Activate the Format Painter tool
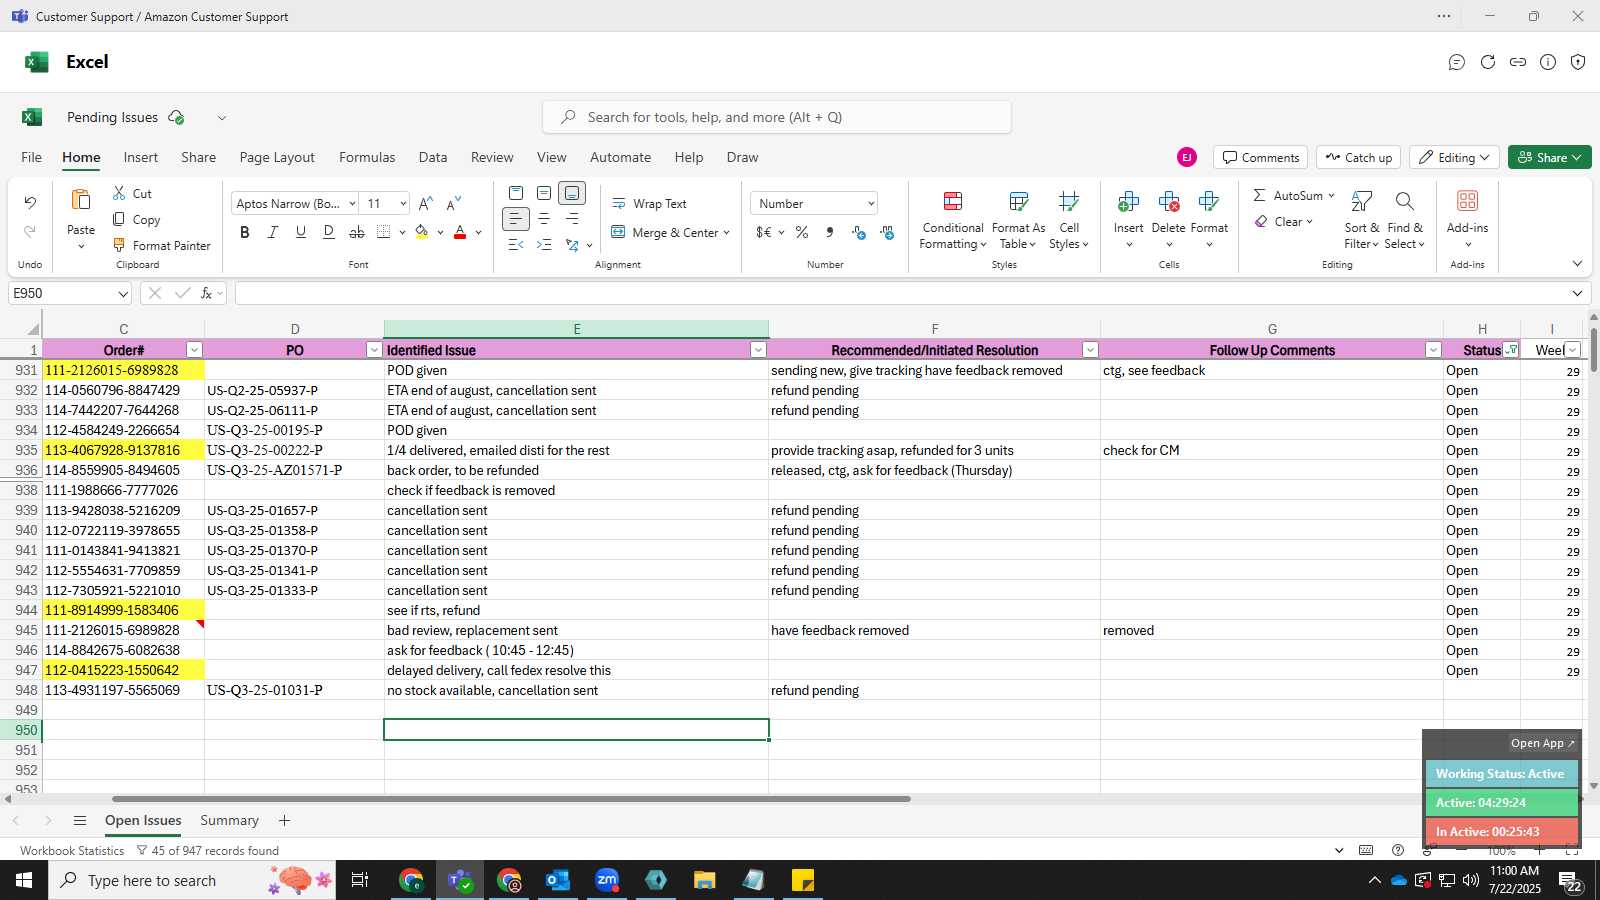This screenshot has width=1600, height=900. click(161, 245)
